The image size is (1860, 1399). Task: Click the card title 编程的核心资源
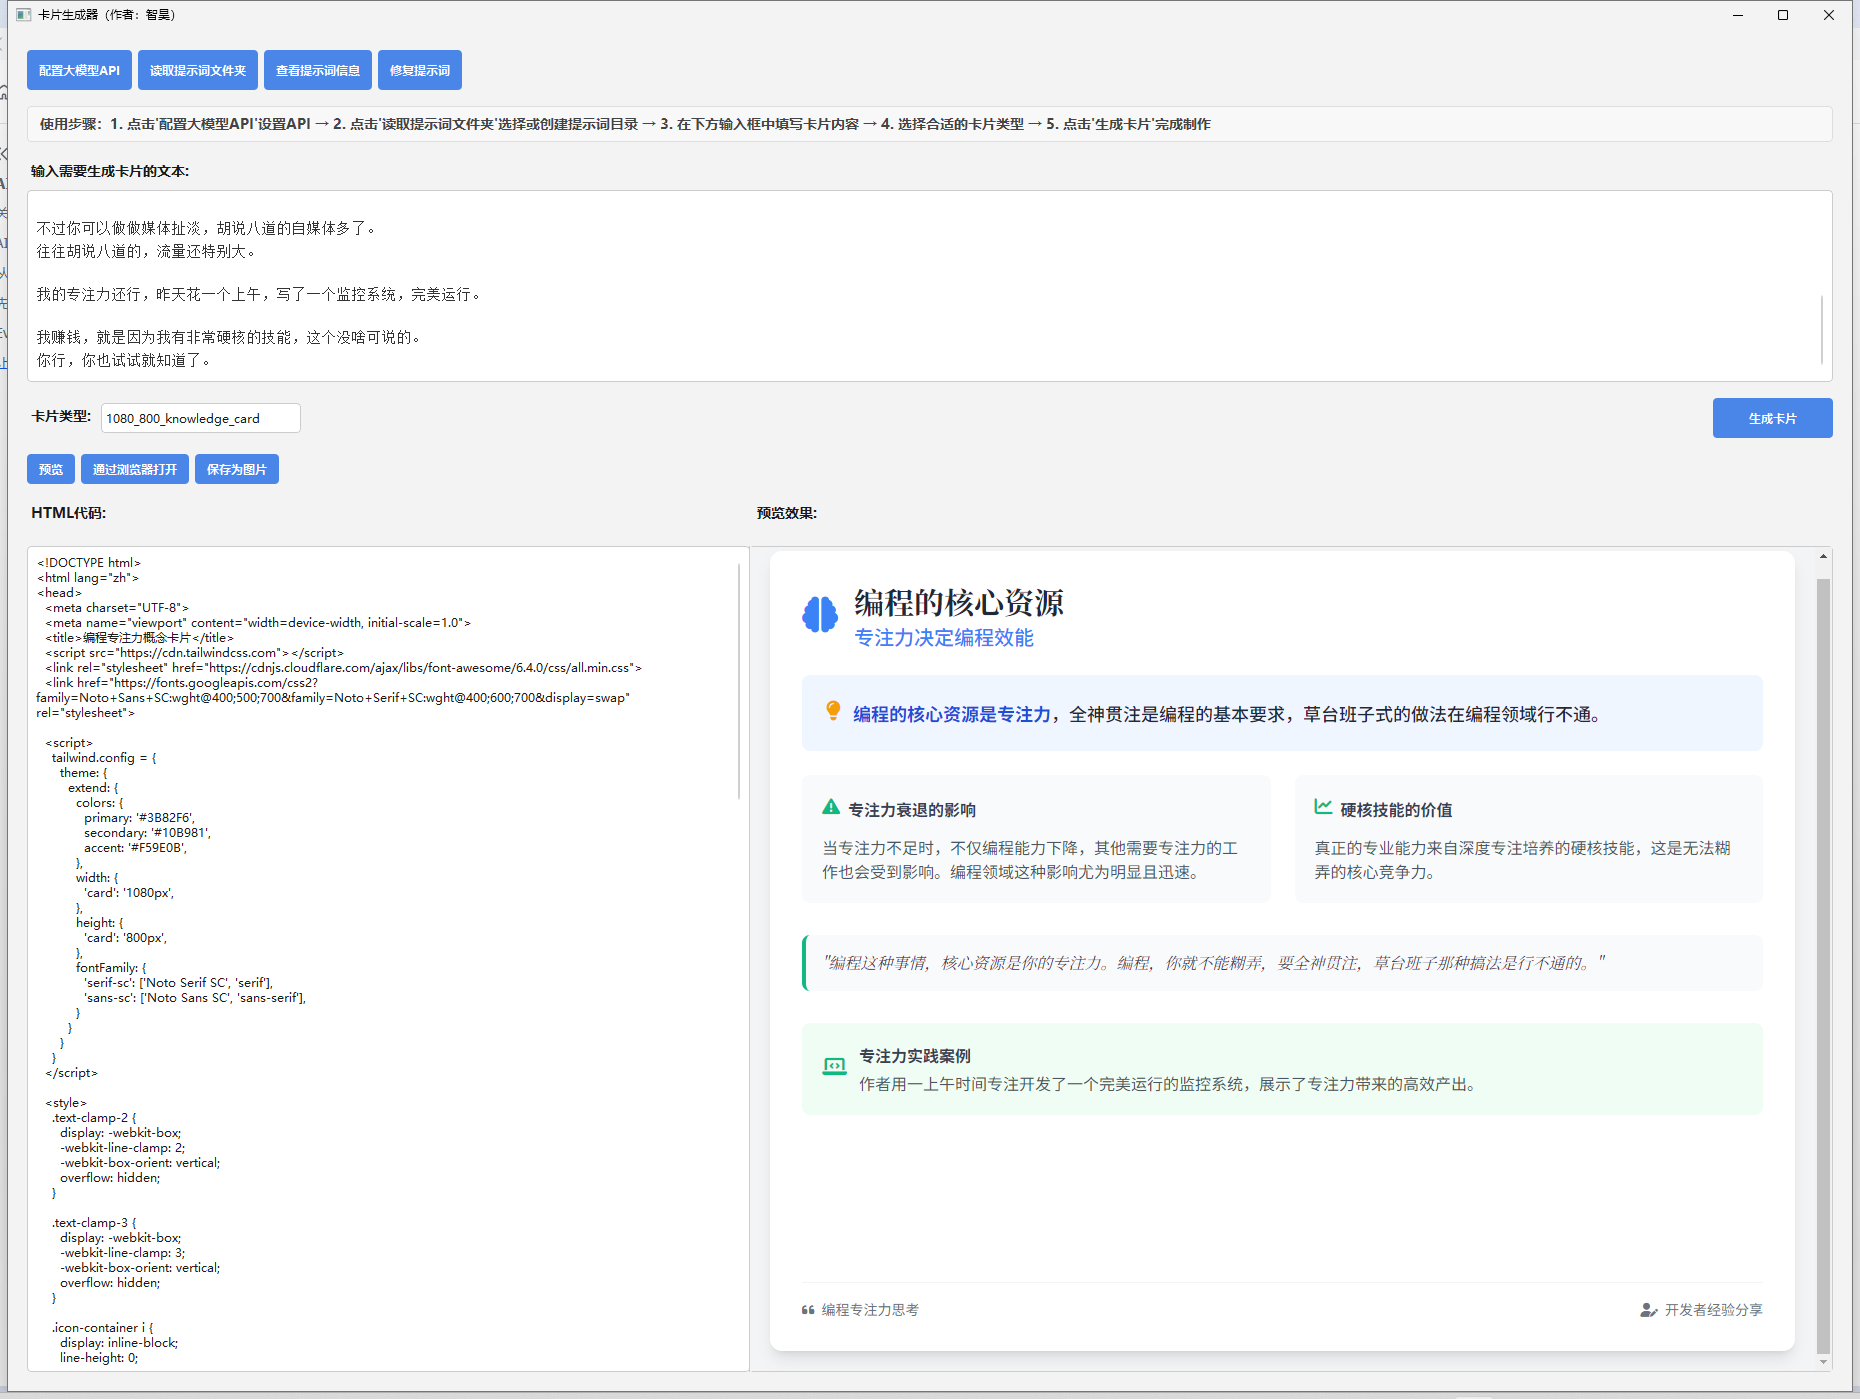pyautogui.click(x=959, y=603)
